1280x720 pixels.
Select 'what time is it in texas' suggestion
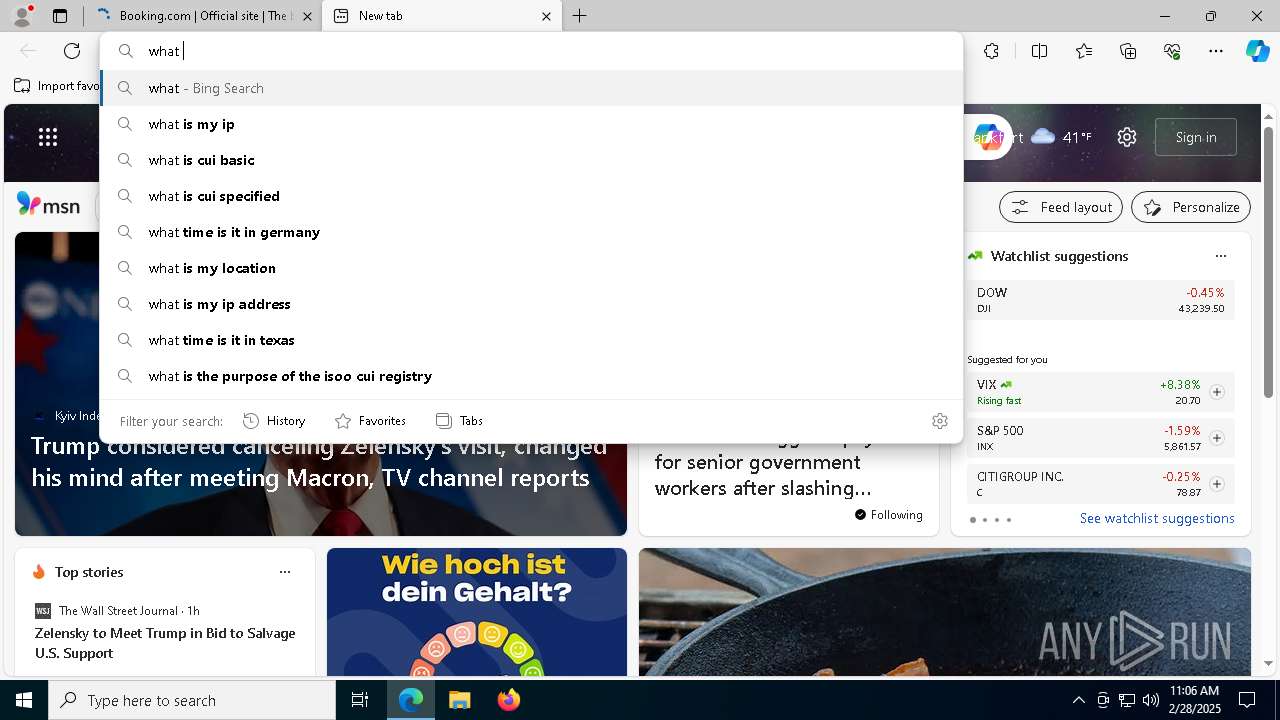click(x=531, y=340)
